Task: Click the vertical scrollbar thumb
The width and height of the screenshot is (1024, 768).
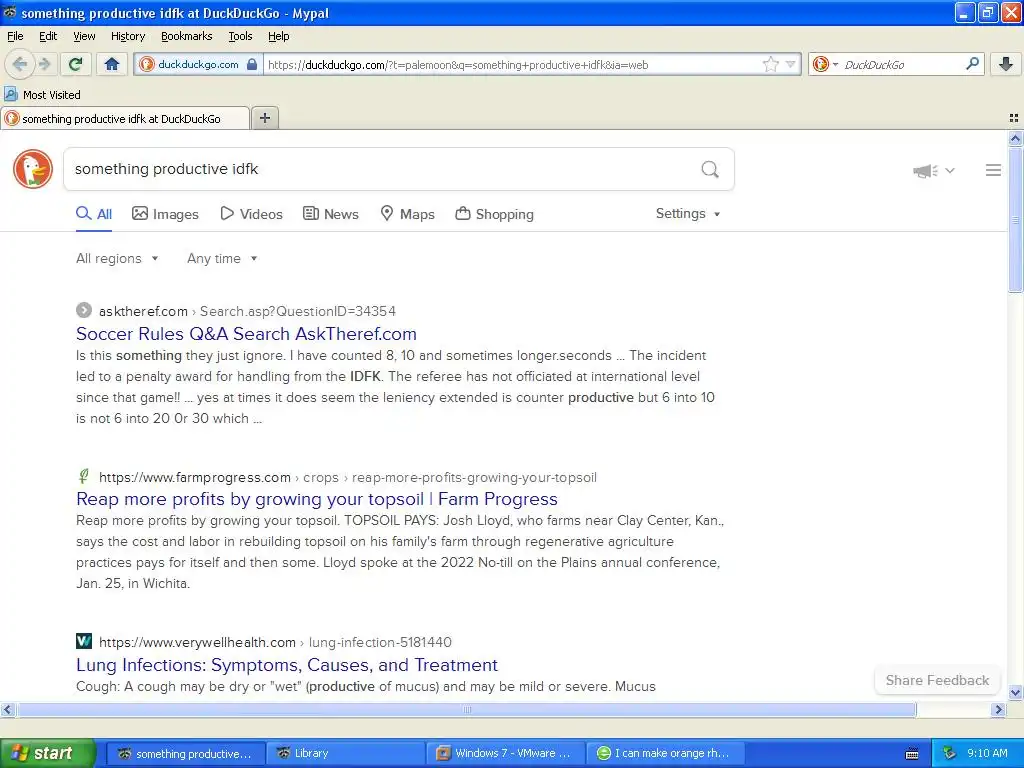Action: (x=1015, y=219)
